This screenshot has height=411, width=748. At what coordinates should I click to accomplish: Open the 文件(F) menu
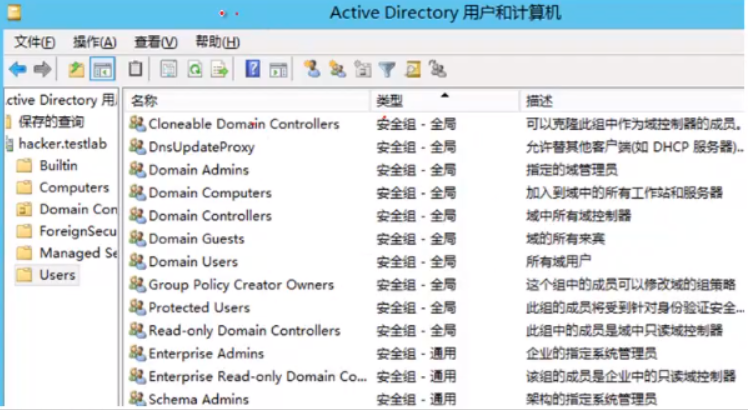[34, 42]
